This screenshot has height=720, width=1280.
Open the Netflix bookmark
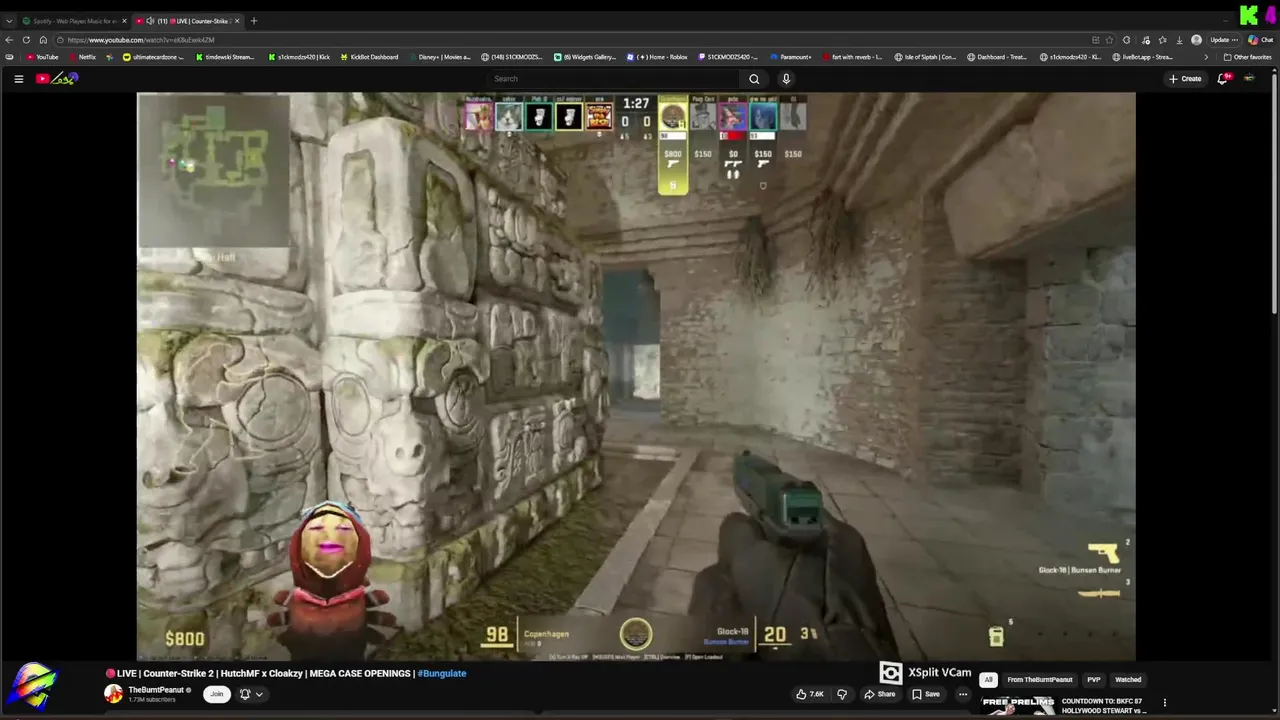pos(82,57)
